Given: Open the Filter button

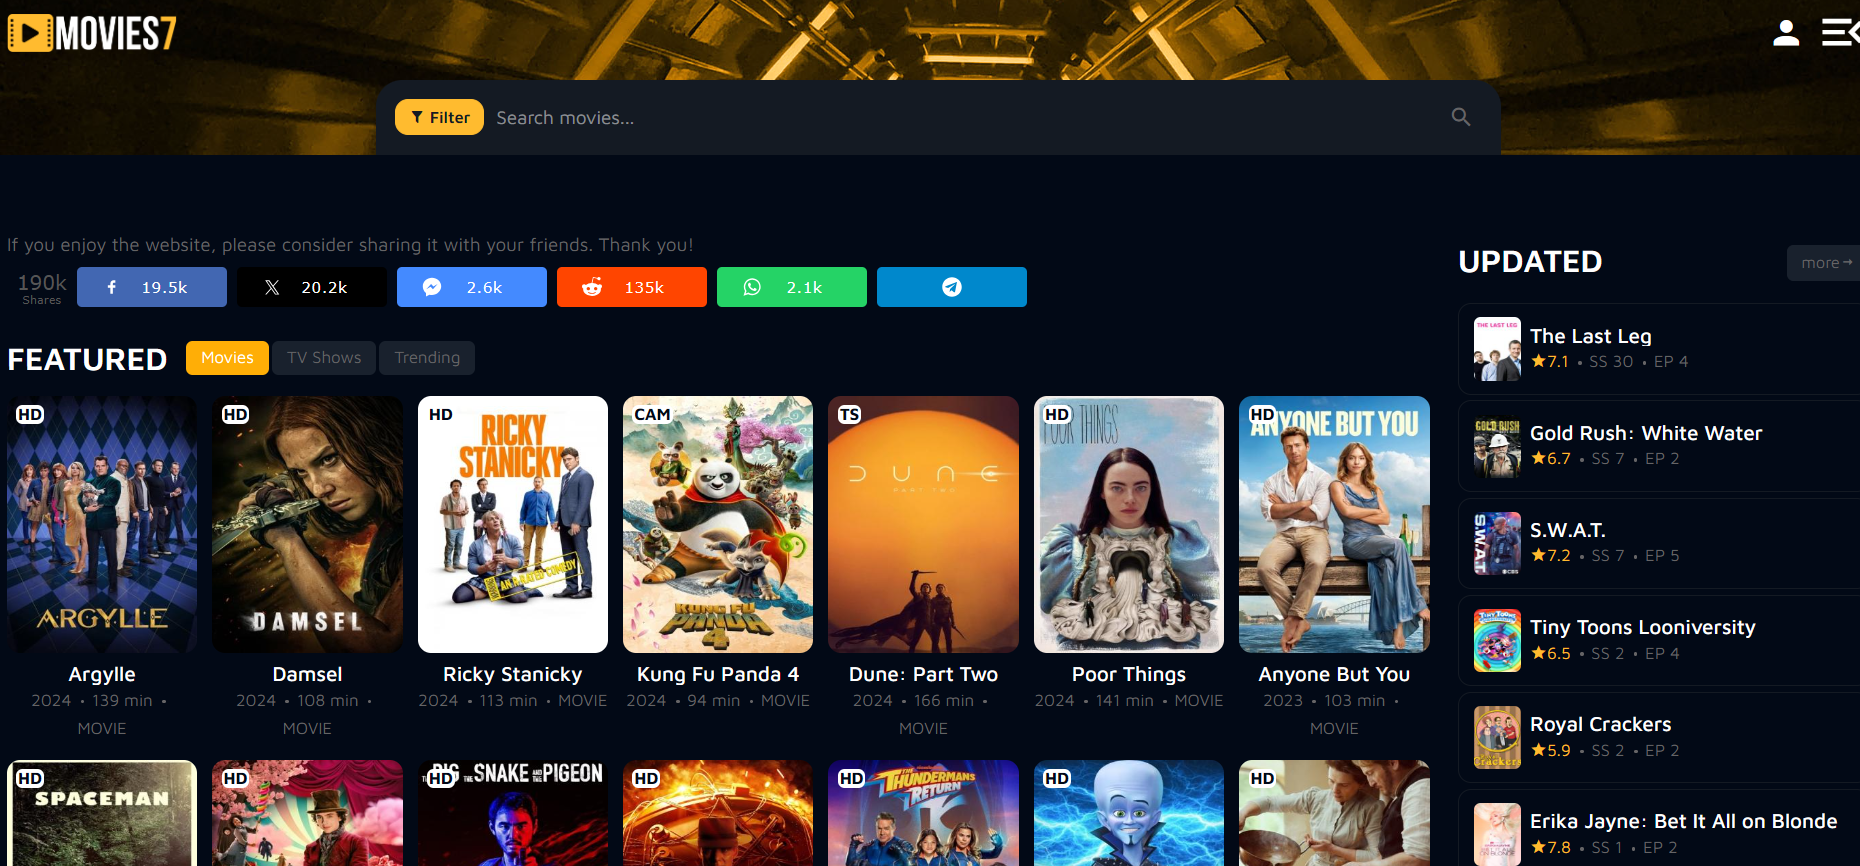Looking at the screenshot, I should tap(440, 117).
